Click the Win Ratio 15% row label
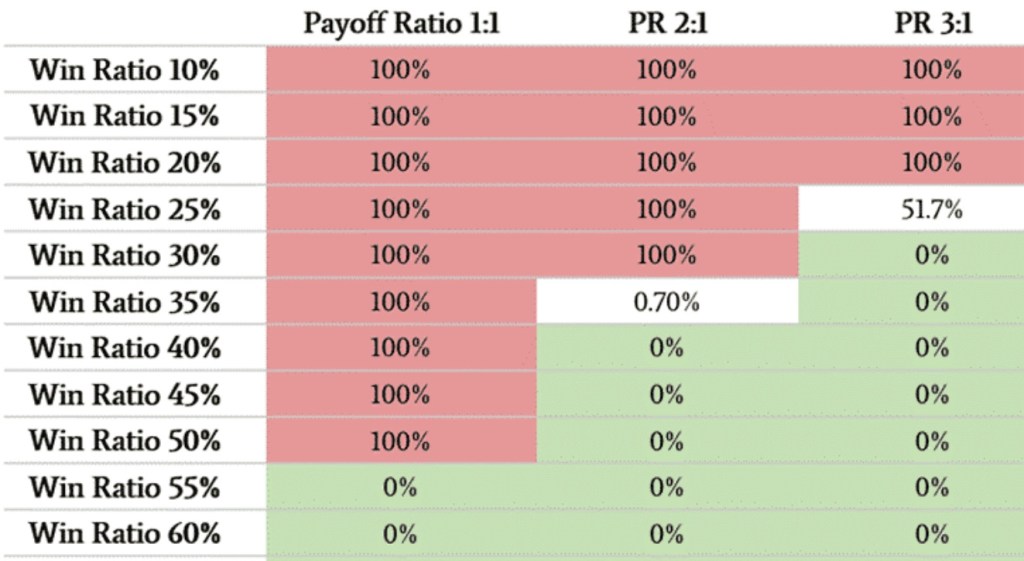This screenshot has width=1024, height=561. click(x=125, y=116)
